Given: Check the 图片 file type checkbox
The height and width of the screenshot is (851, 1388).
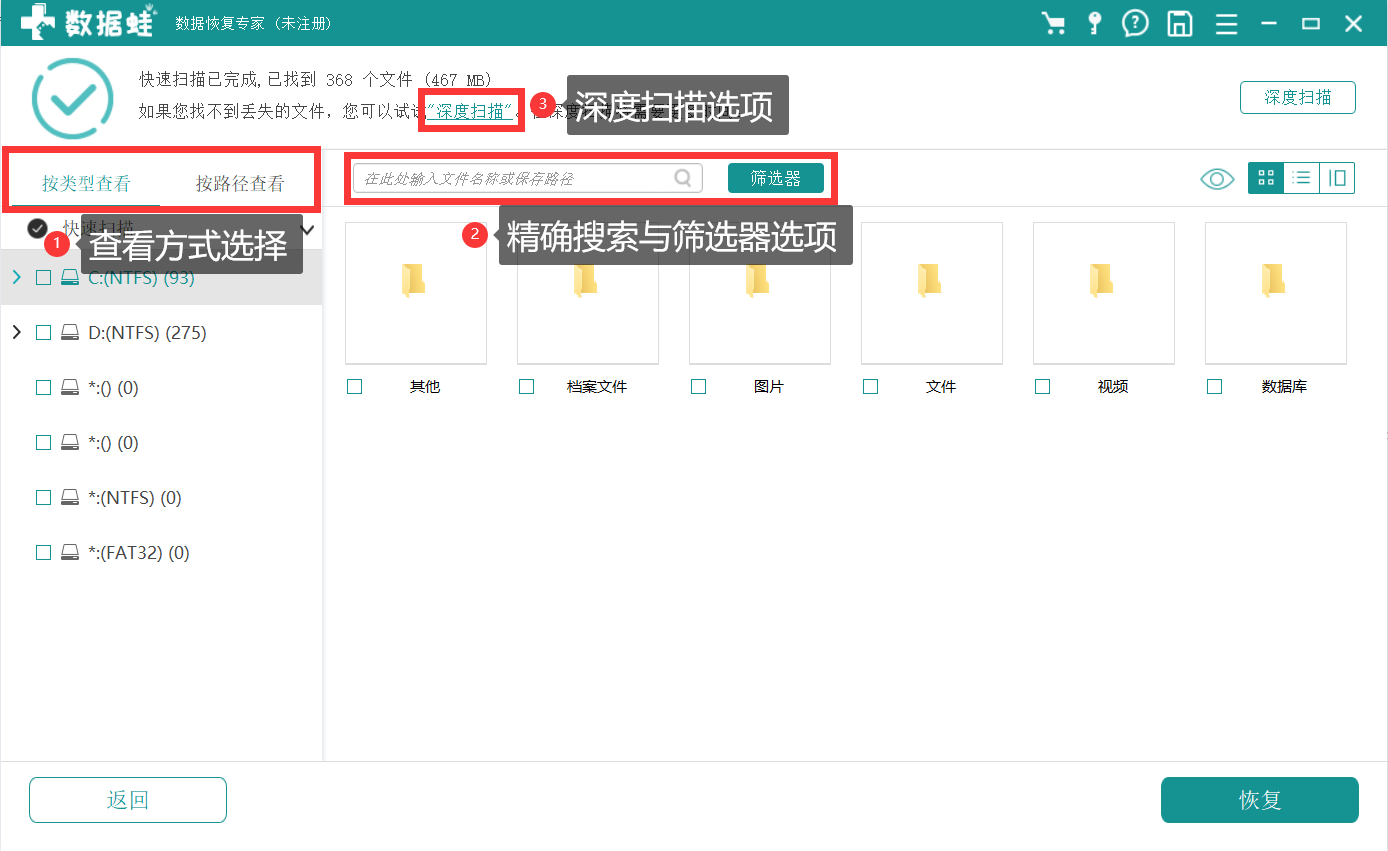Looking at the screenshot, I should (x=698, y=386).
